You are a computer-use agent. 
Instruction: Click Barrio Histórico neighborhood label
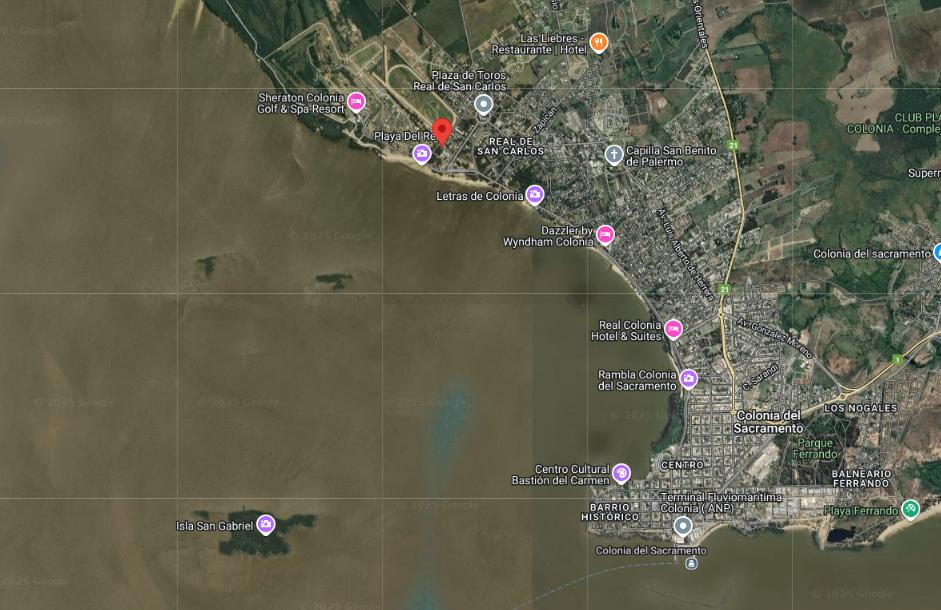(x=610, y=512)
